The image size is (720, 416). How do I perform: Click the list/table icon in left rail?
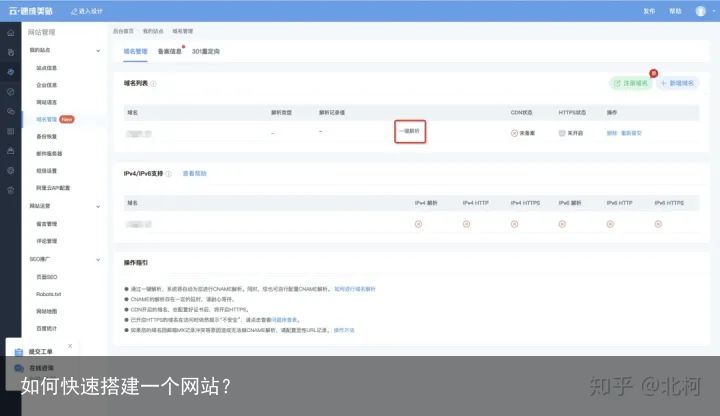[11, 131]
